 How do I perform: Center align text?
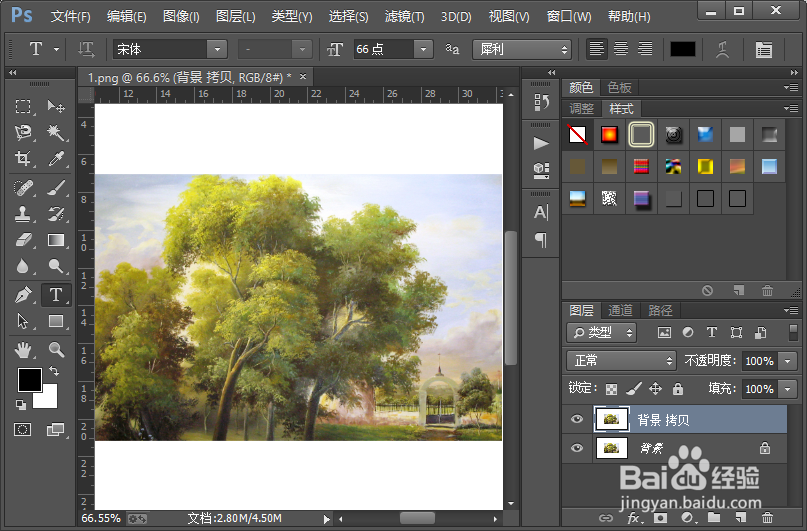[x=621, y=49]
